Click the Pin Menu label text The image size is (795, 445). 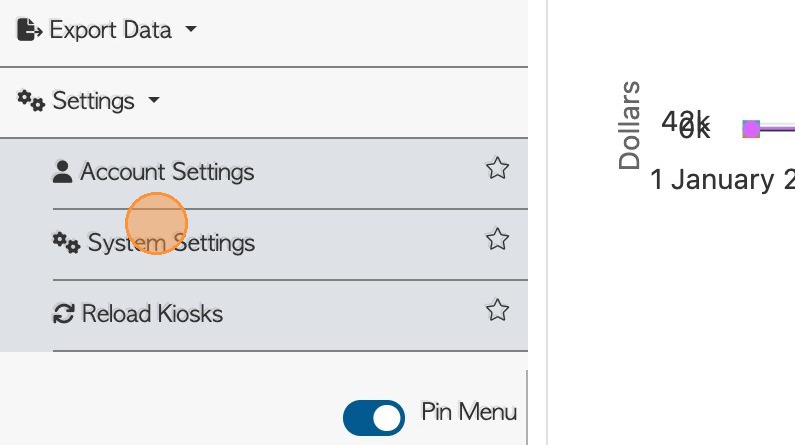(469, 412)
